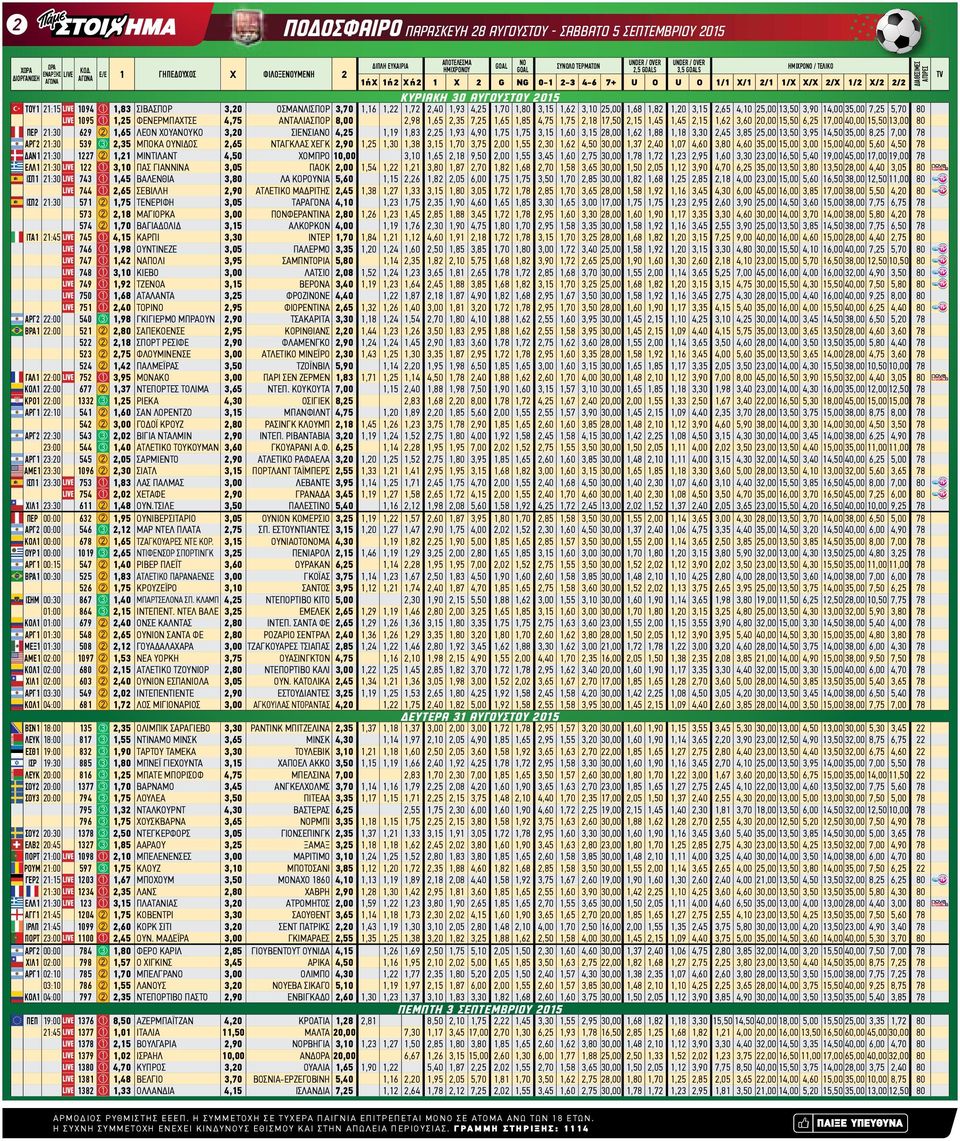
Task: Click the UNDER / OVER 2,5 GOALS header
Action: point(644,65)
